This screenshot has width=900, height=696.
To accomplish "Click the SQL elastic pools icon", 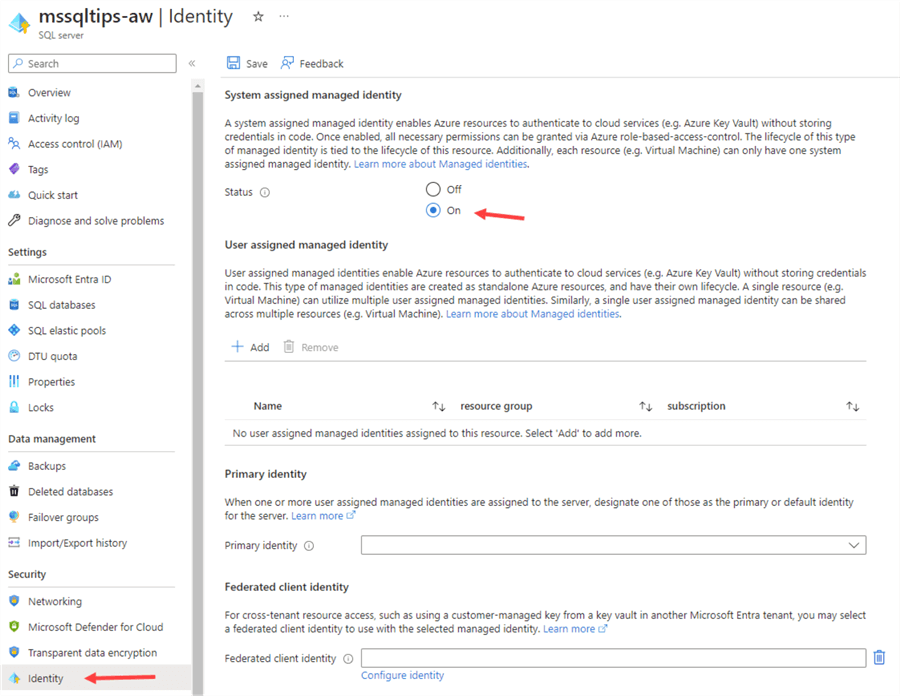I will 14,330.
